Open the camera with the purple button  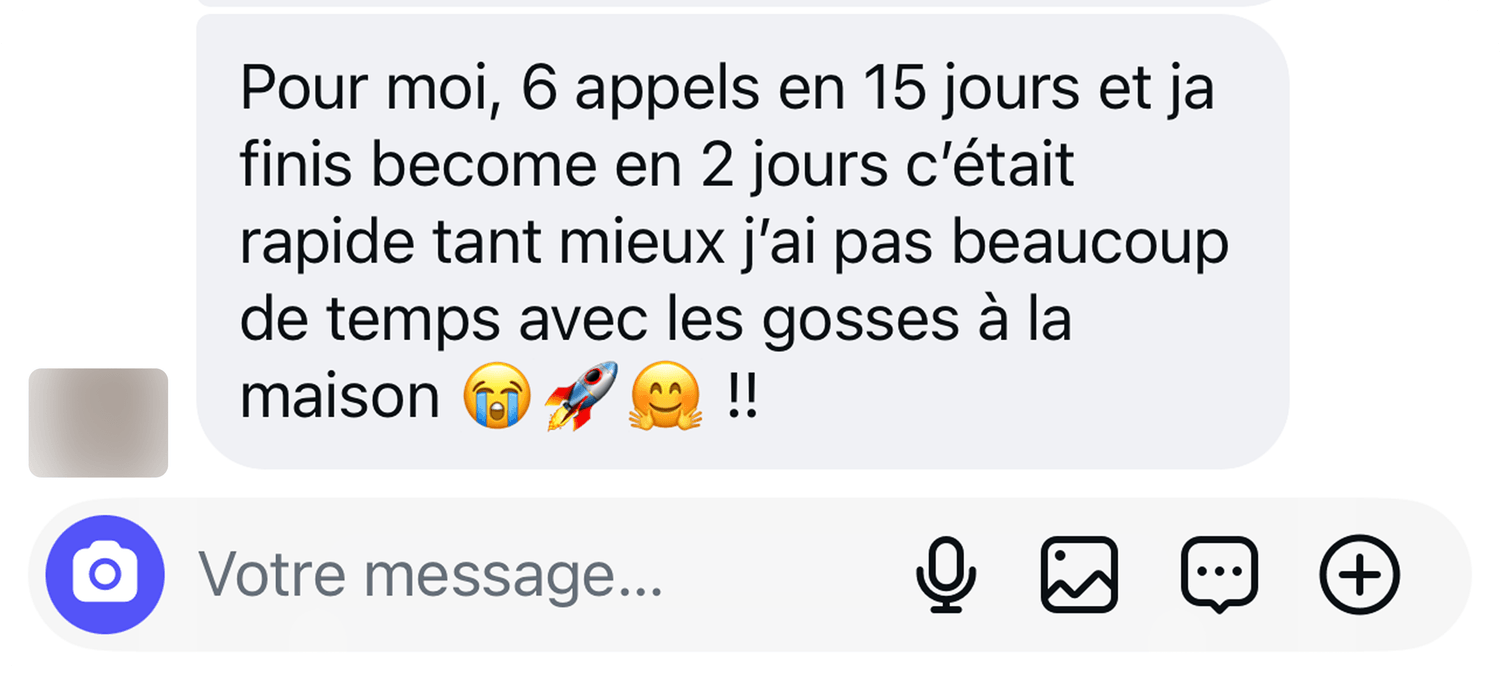(x=105, y=574)
